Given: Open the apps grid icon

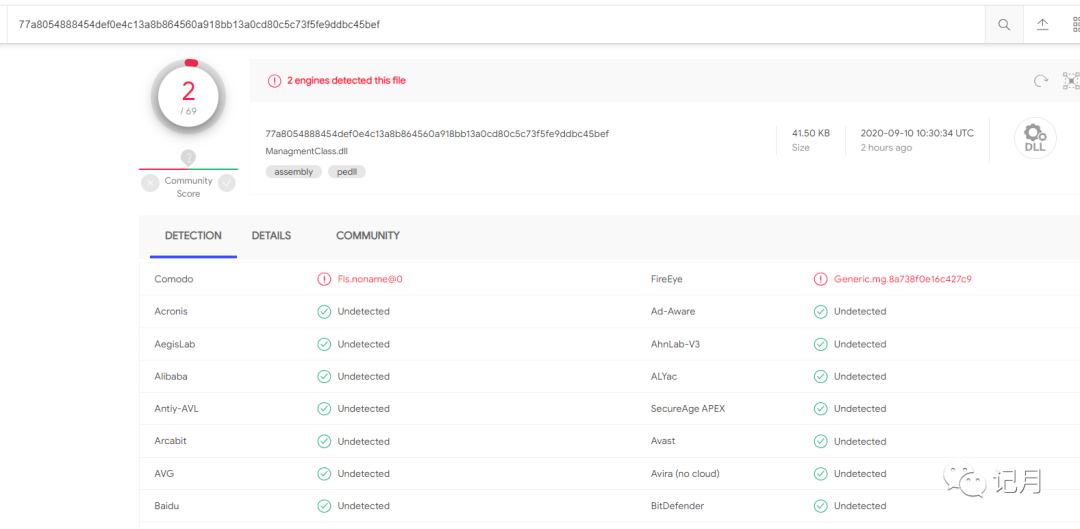Looking at the screenshot, I should tap(1076, 25).
